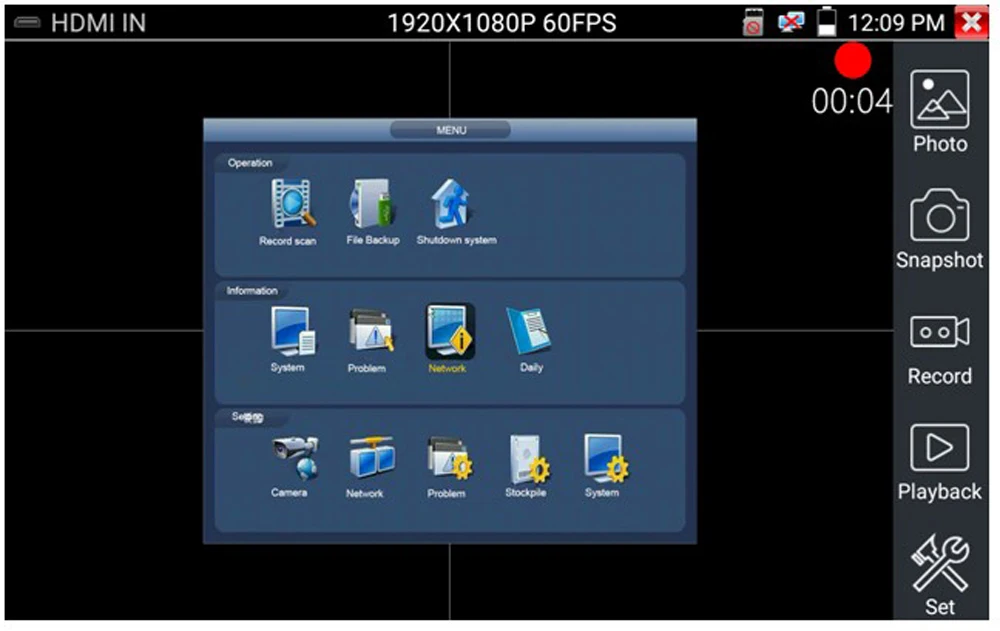This screenshot has height=631, width=1000.
Task: Select Shutdown system icon
Action: (x=452, y=204)
